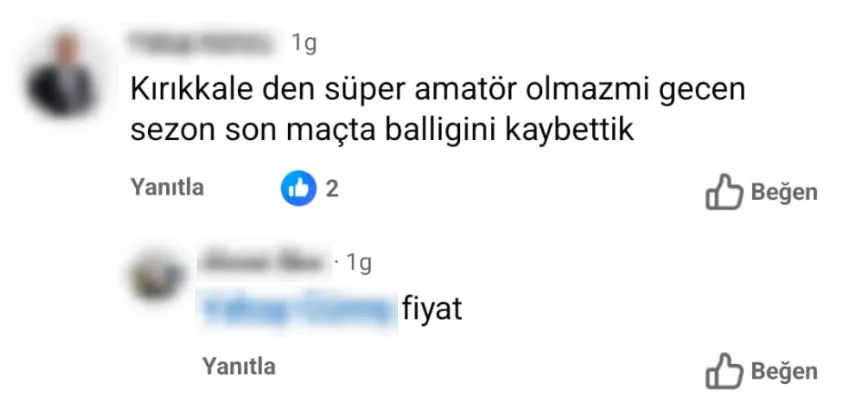This screenshot has height=419, width=854.
Task: Click the reply text fiyat
Action: (x=432, y=309)
